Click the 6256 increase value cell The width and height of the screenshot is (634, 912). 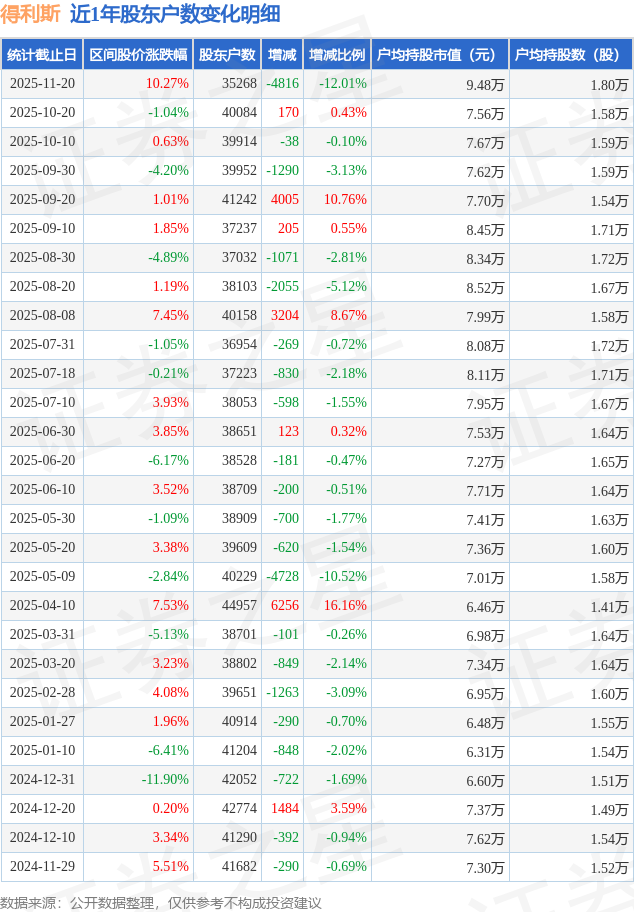pyautogui.click(x=285, y=606)
